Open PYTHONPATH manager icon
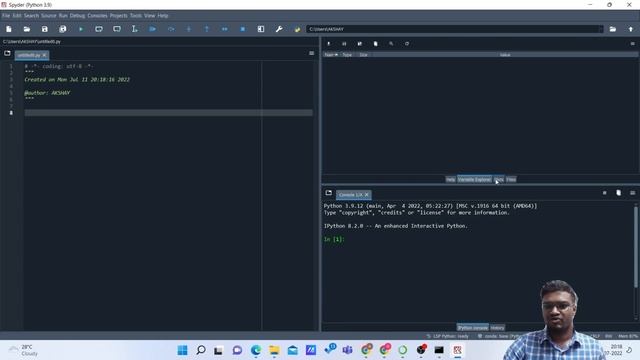Viewport: 640px width, 360px height. point(297,29)
